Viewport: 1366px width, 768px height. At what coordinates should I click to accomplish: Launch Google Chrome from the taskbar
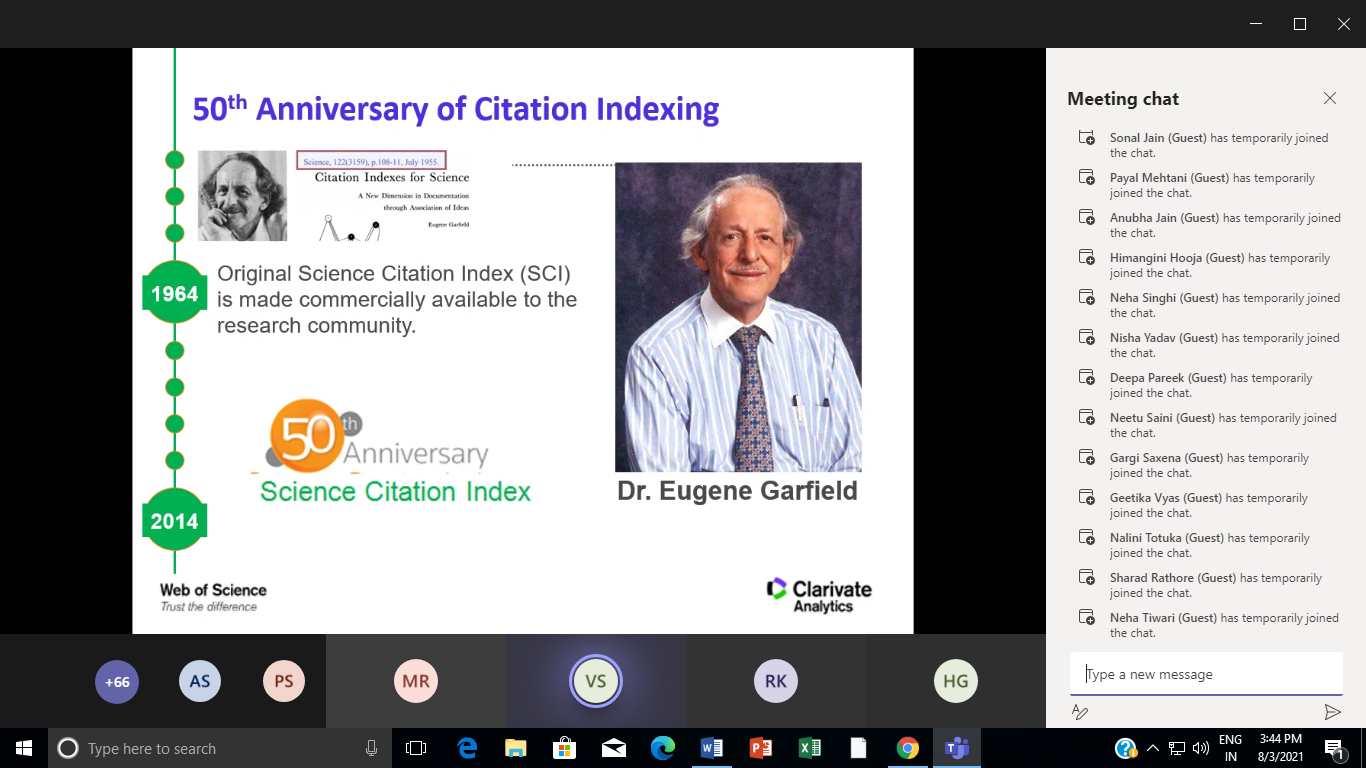pos(908,748)
